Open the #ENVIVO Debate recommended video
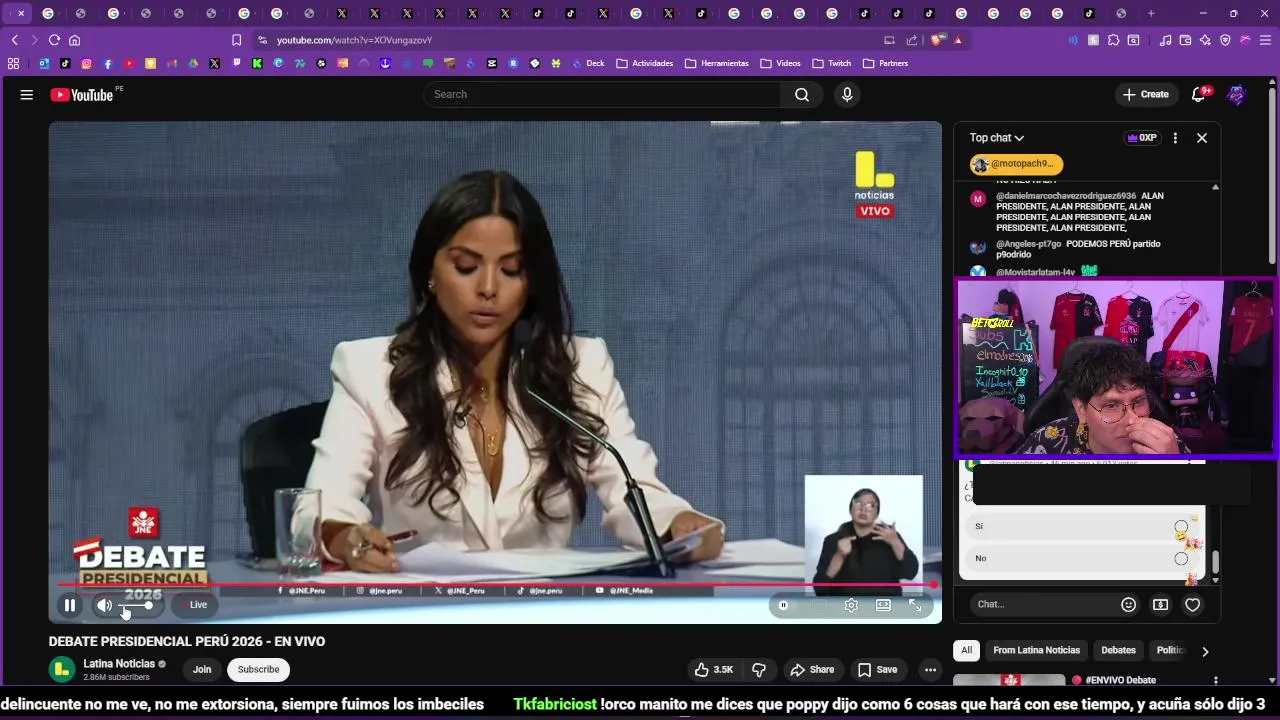 click(1086, 681)
